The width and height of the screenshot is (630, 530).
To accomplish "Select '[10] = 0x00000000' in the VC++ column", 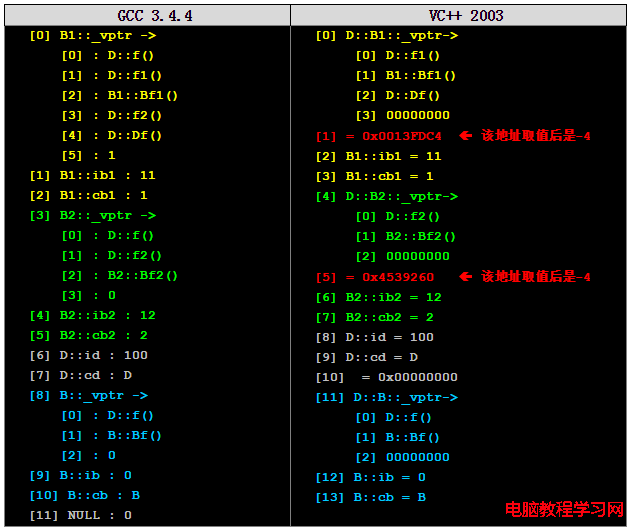I will (x=387, y=377).
